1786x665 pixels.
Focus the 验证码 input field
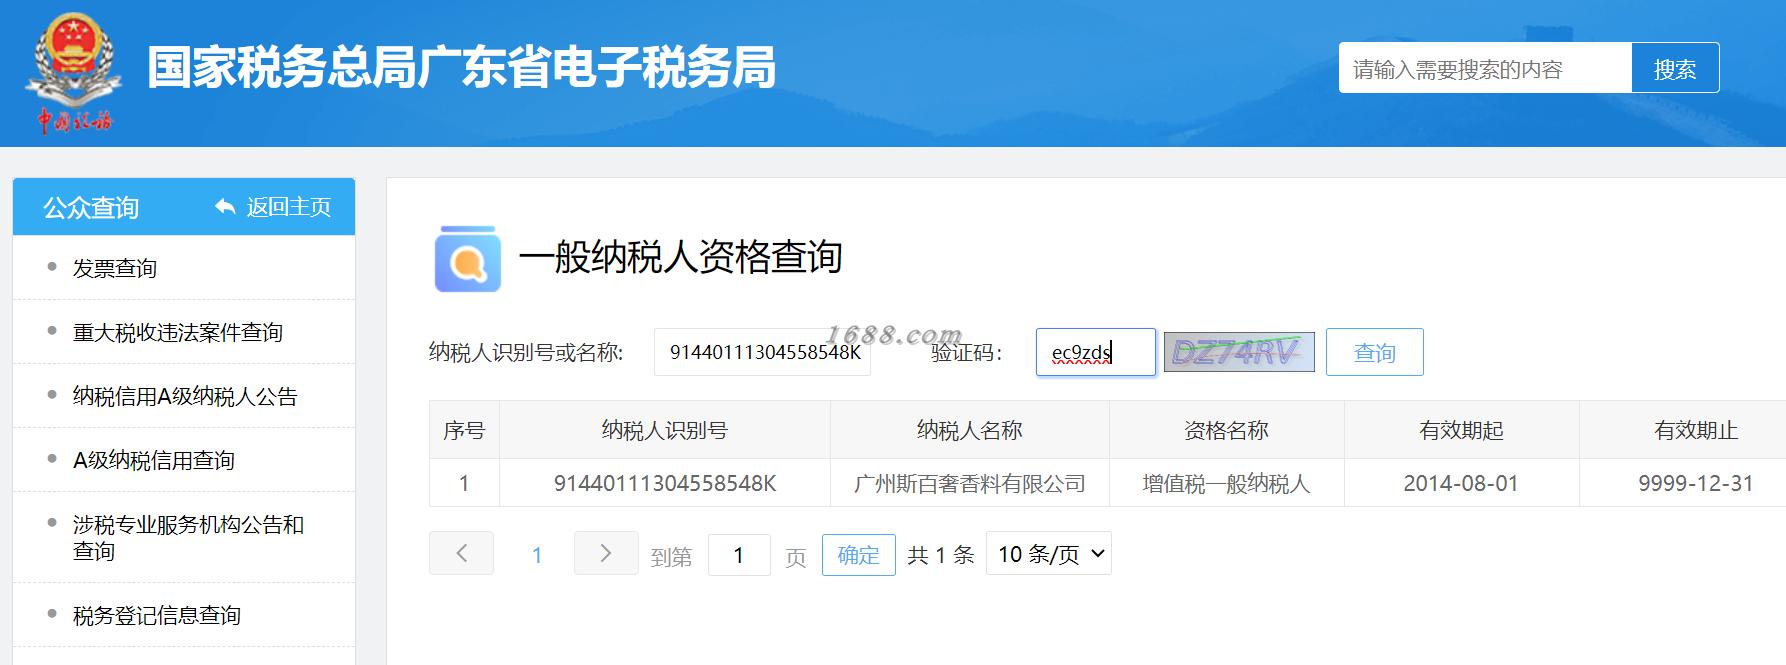(1096, 352)
